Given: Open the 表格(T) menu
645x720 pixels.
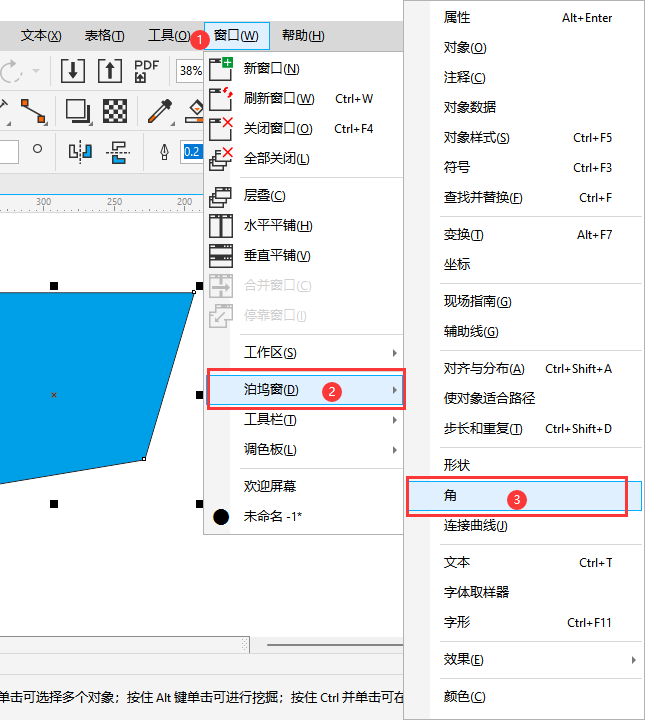Looking at the screenshot, I should (x=104, y=36).
